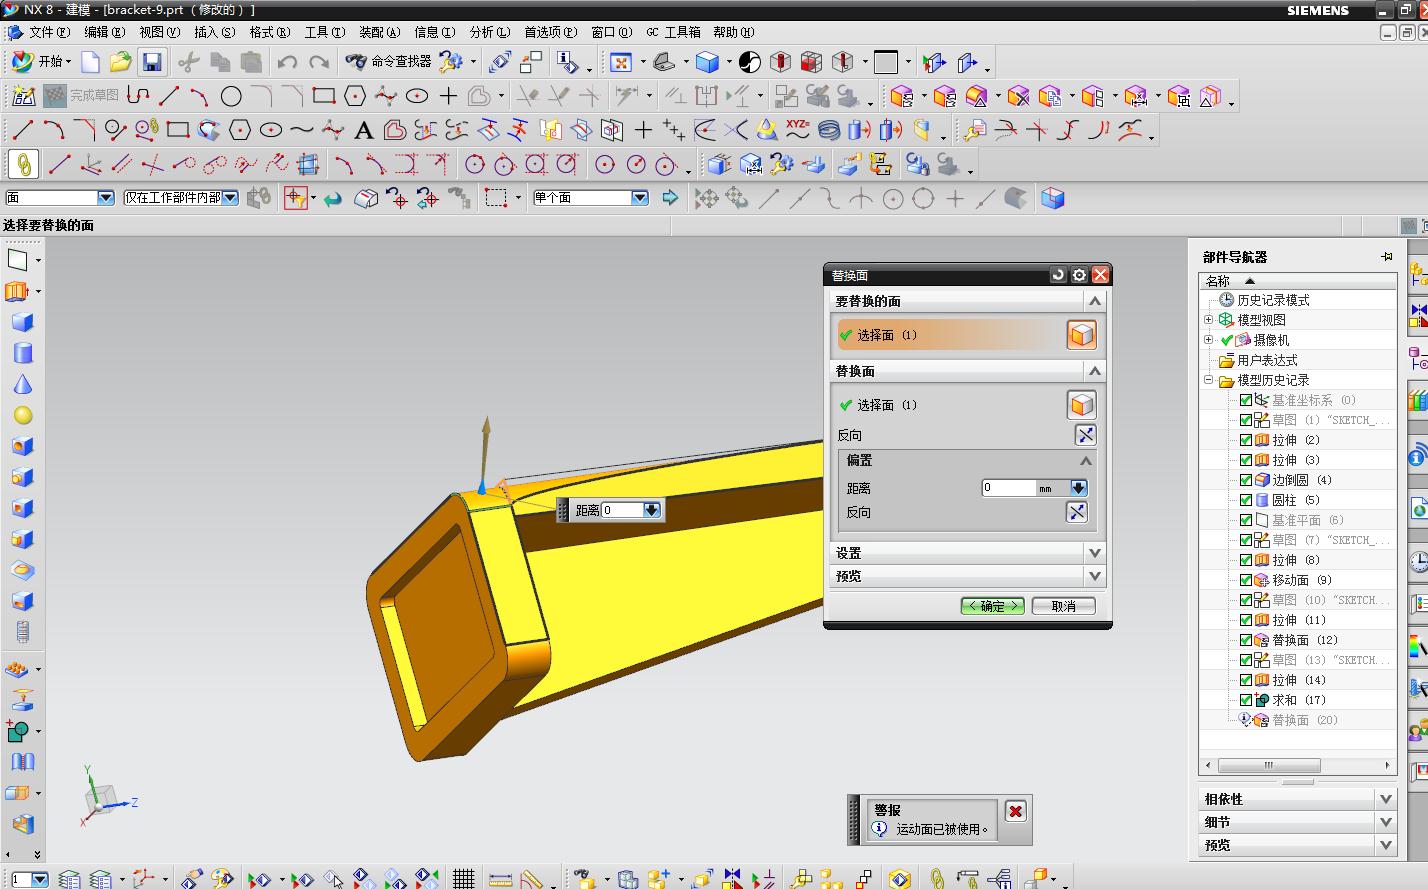1428x889 pixels.
Task: Click the Open file folder icon
Action: tap(121, 62)
